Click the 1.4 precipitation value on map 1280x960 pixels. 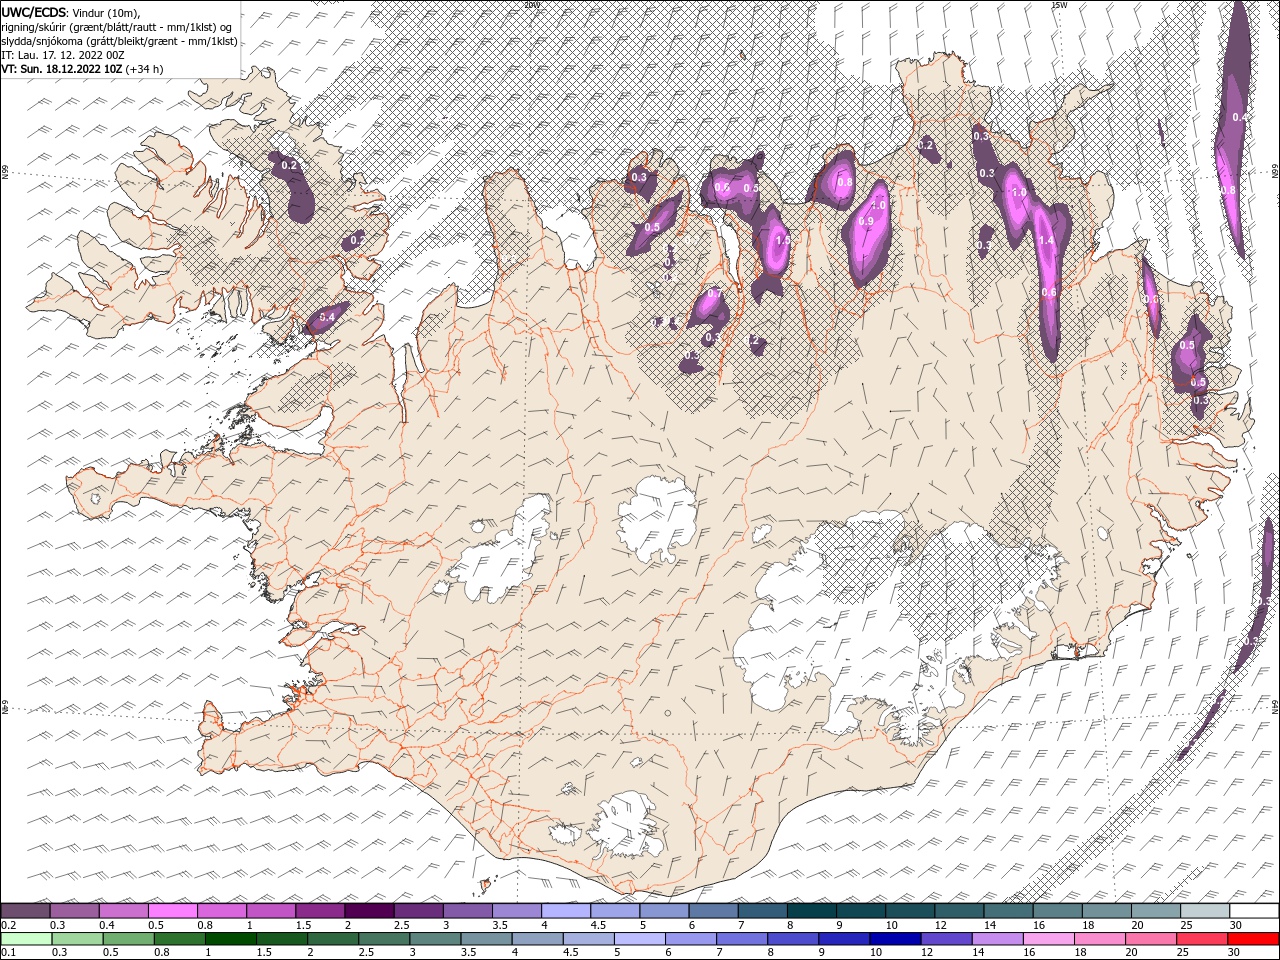click(x=1046, y=241)
